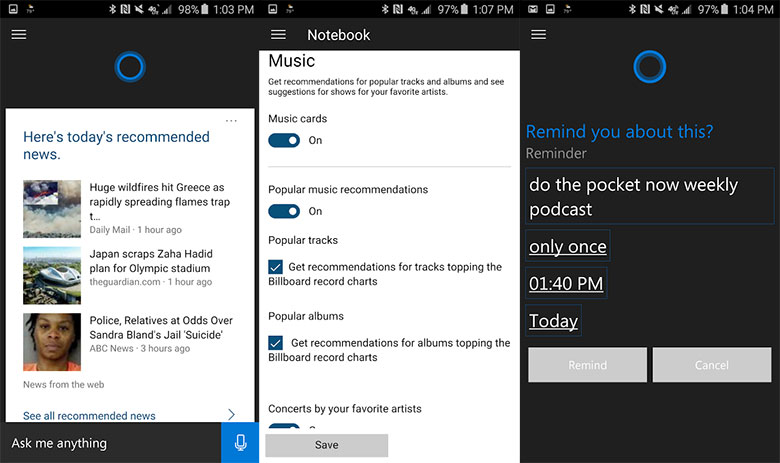Change the 'only once' repeat option

coord(568,246)
